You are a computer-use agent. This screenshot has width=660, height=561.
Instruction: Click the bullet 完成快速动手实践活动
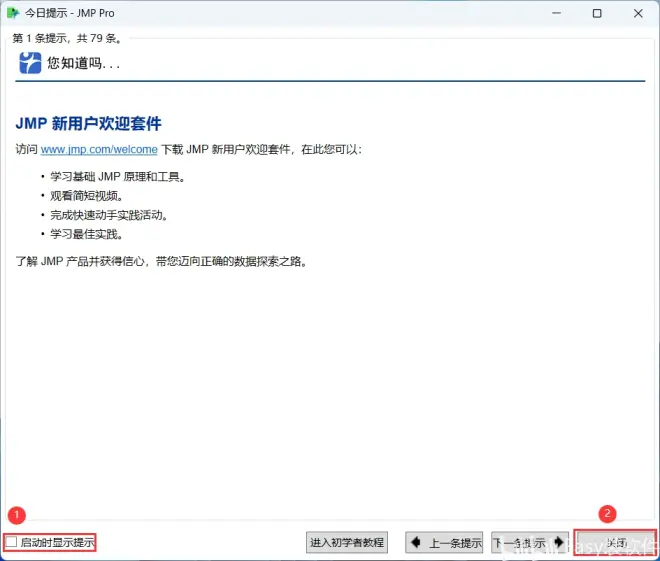[x=109, y=215]
